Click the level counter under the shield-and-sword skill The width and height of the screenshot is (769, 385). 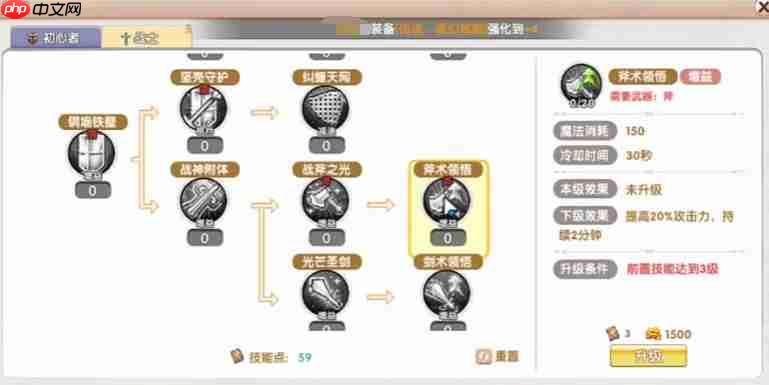[x=205, y=146]
